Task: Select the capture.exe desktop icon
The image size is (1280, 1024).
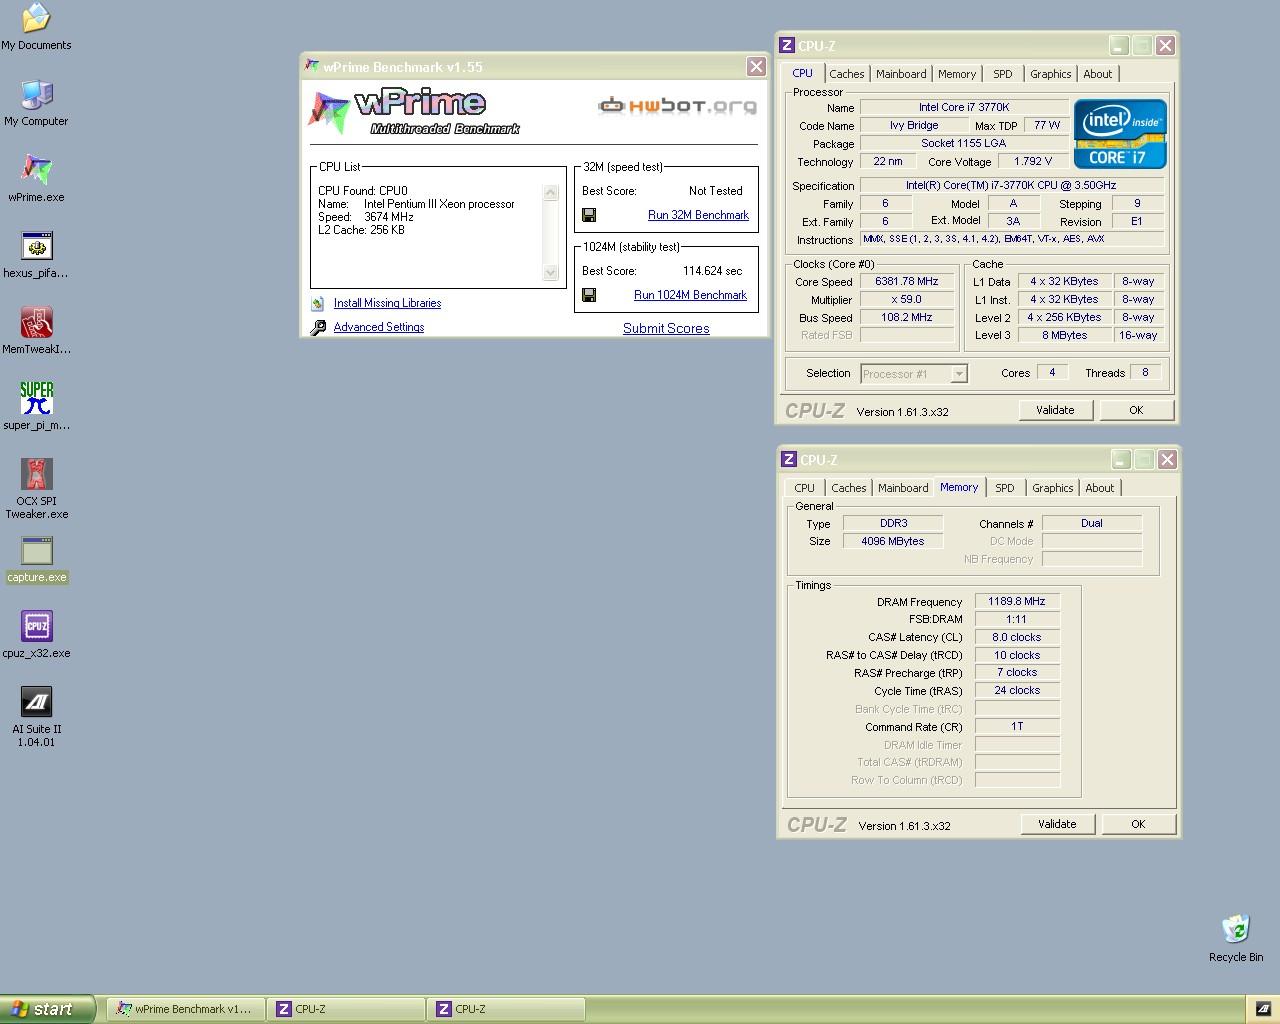Action: tap(36, 559)
